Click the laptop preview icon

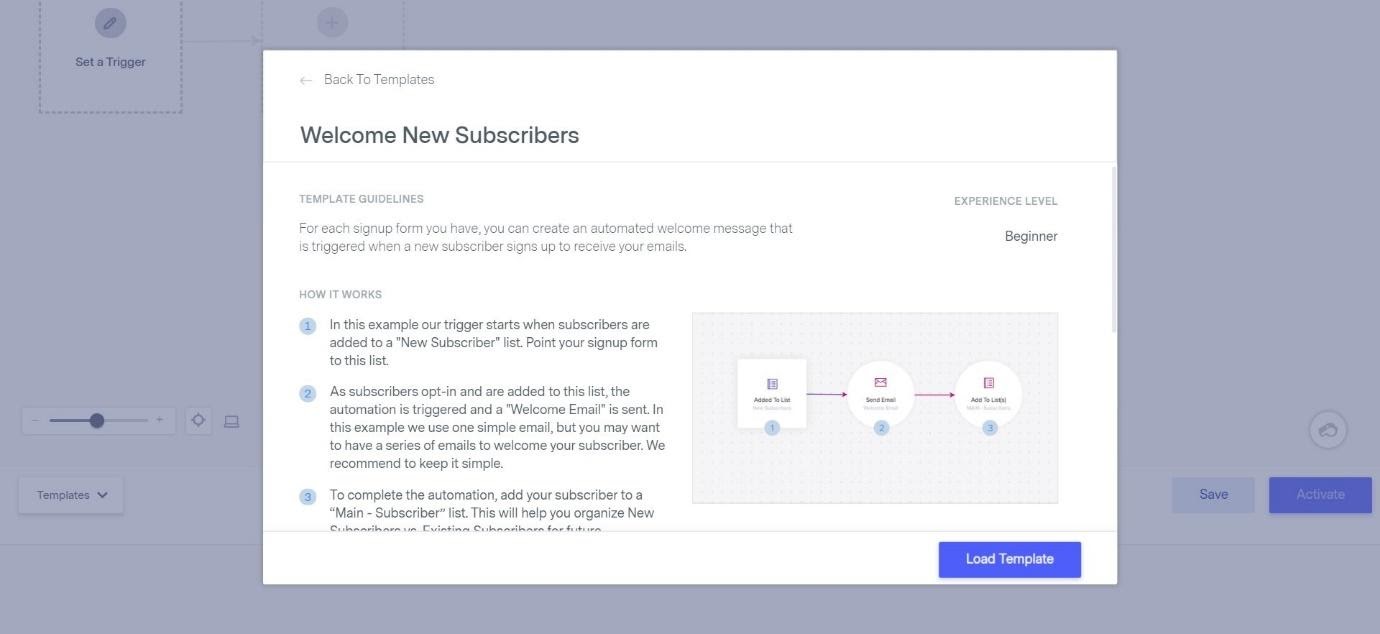click(x=231, y=421)
